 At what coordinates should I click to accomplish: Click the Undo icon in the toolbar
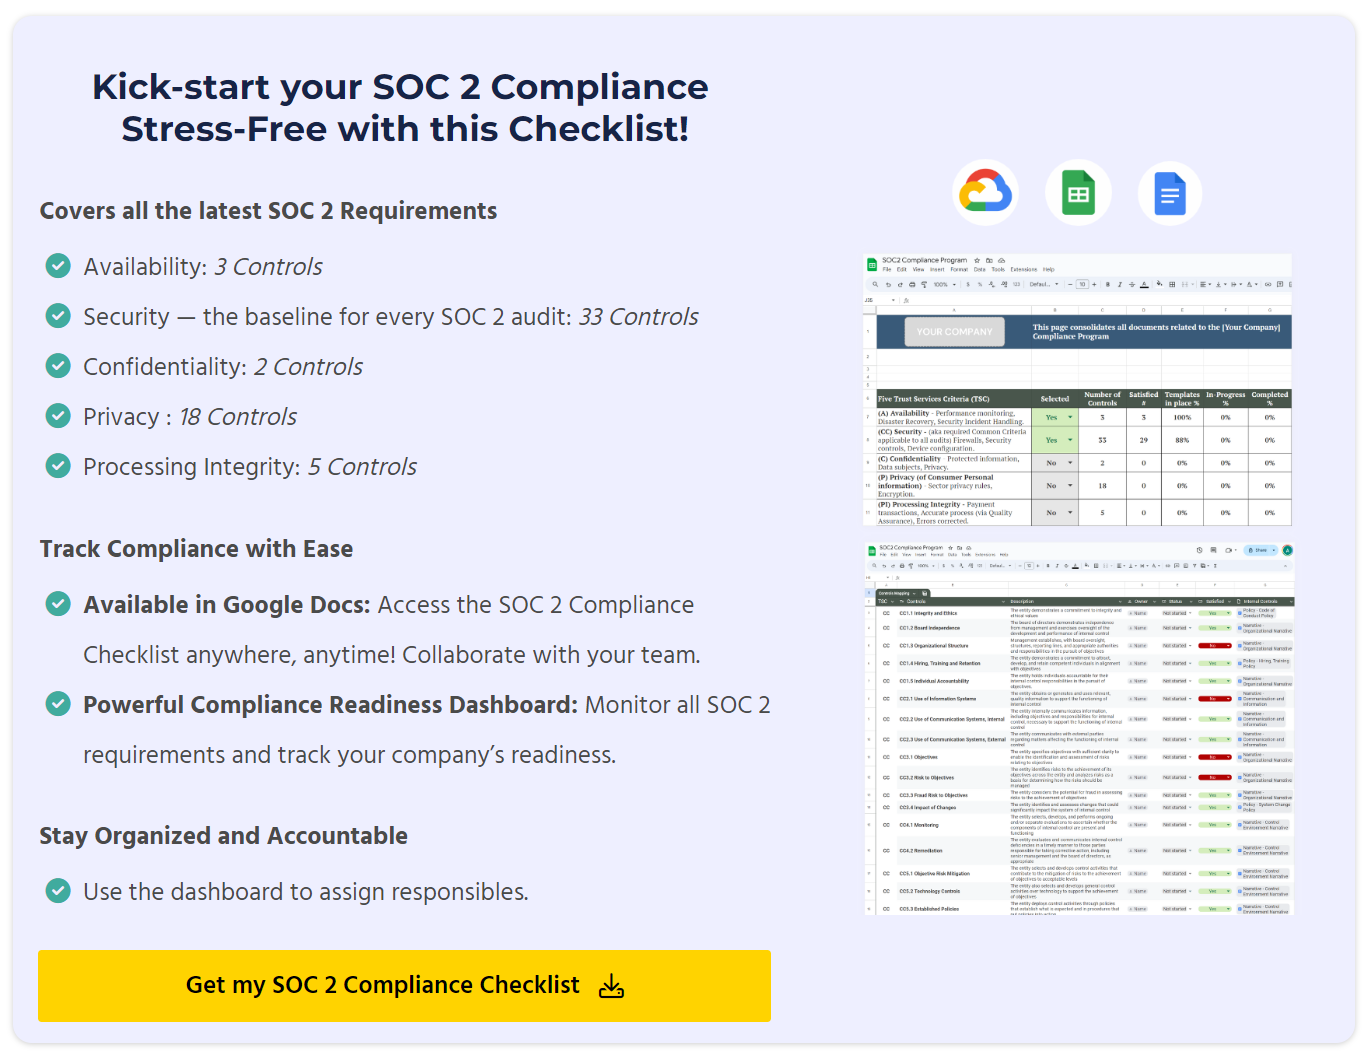tap(889, 284)
